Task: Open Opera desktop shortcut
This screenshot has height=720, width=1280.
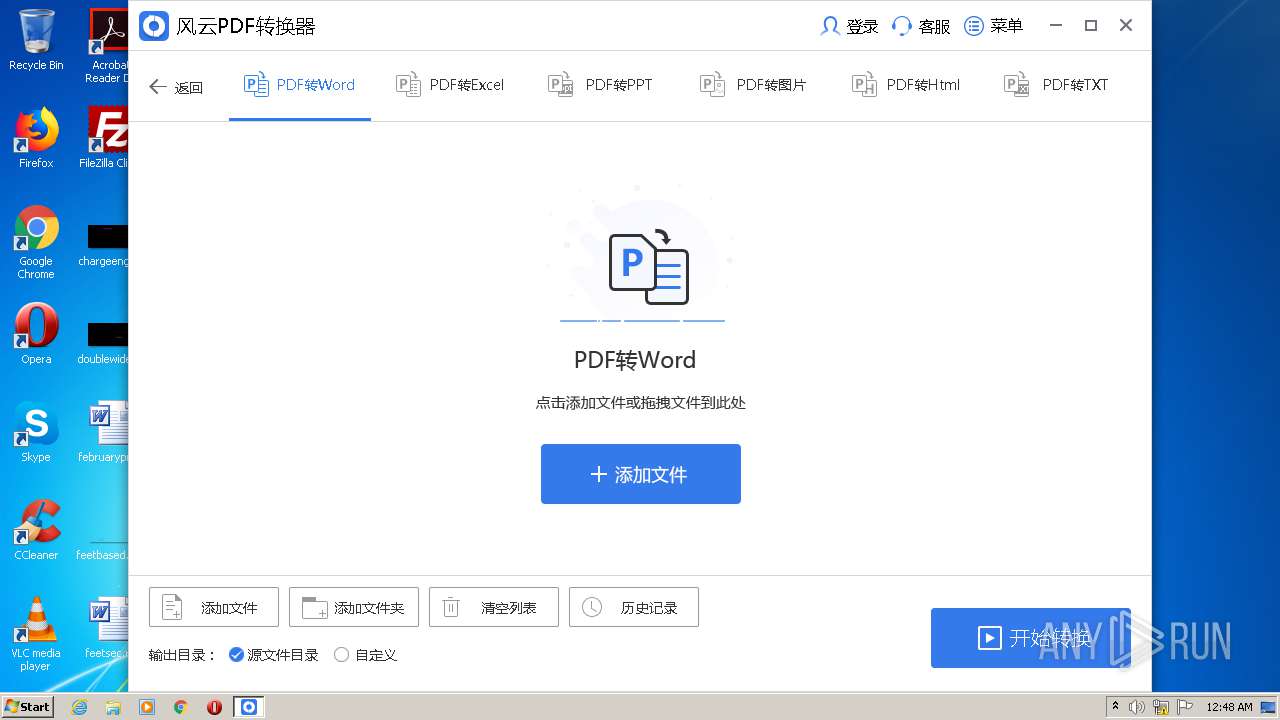Action: (36, 334)
